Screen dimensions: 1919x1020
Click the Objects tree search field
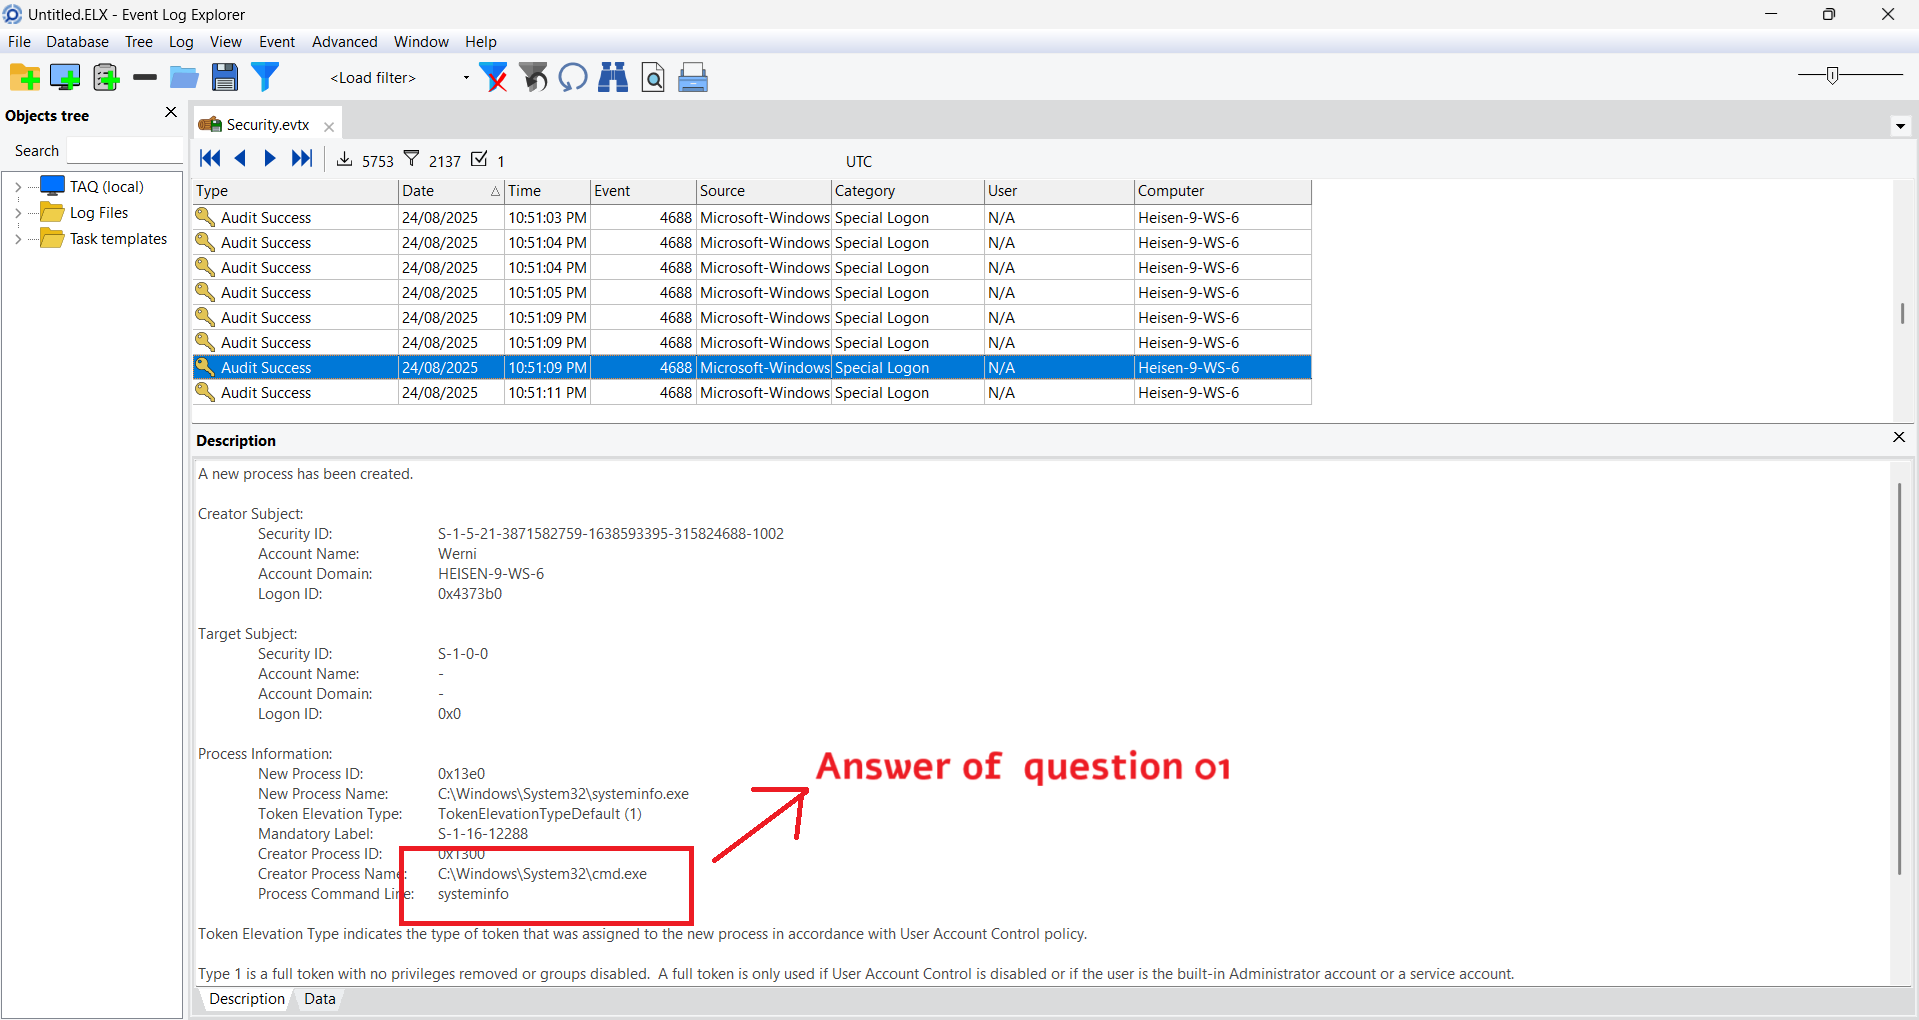coord(124,151)
